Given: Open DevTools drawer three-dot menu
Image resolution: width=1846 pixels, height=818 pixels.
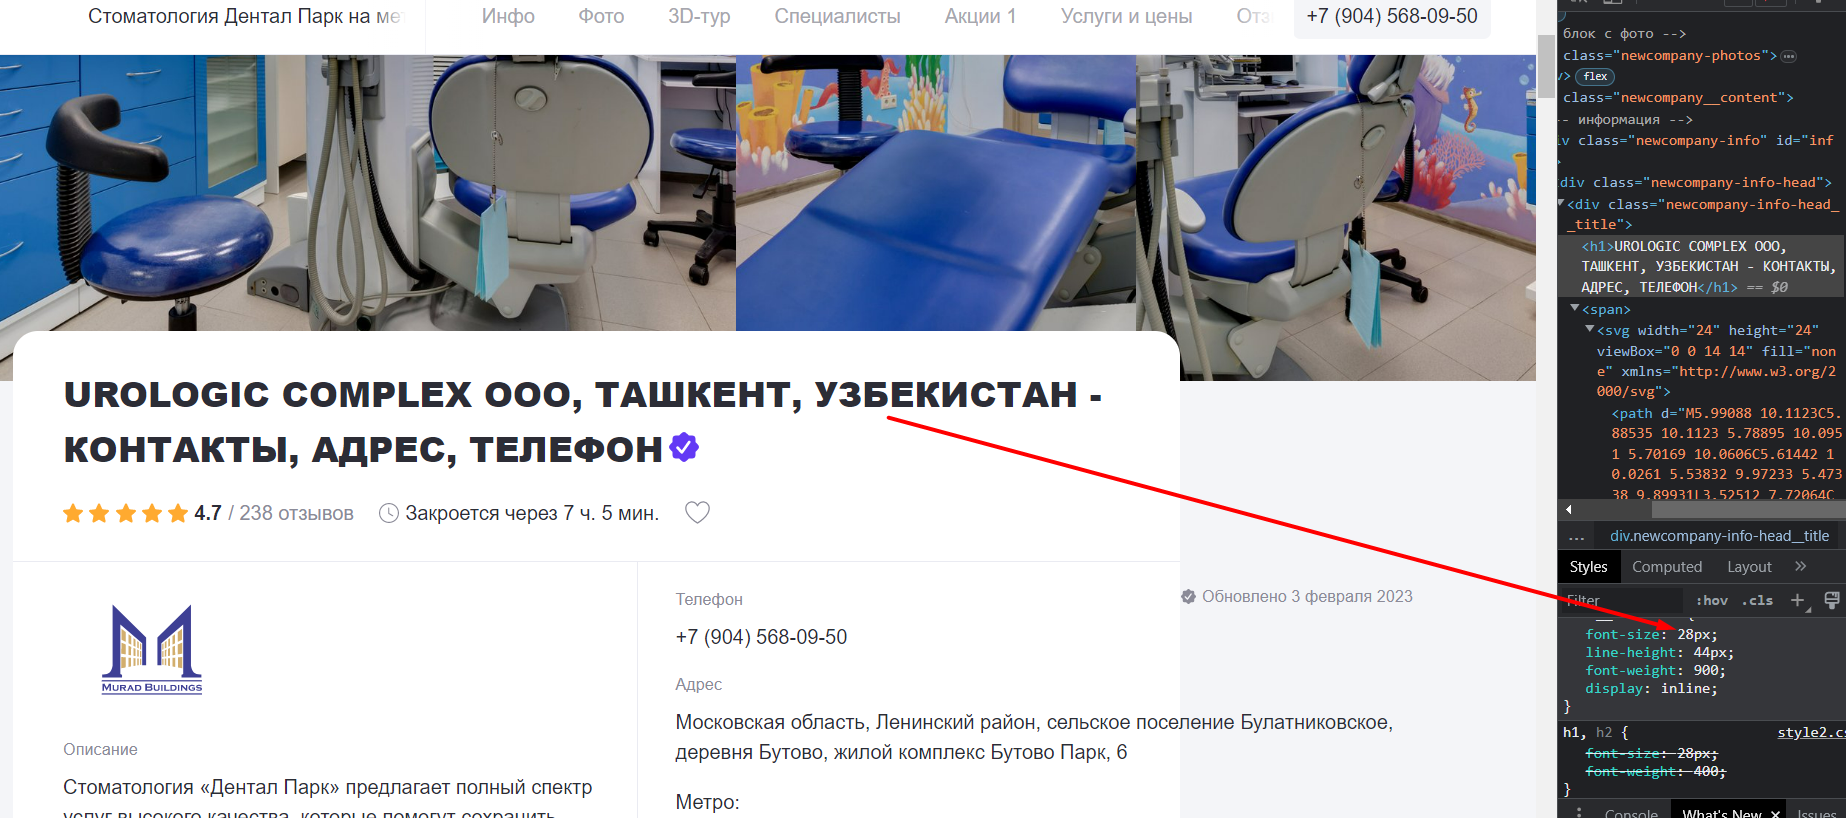Looking at the screenshot, I should 1579,813.
